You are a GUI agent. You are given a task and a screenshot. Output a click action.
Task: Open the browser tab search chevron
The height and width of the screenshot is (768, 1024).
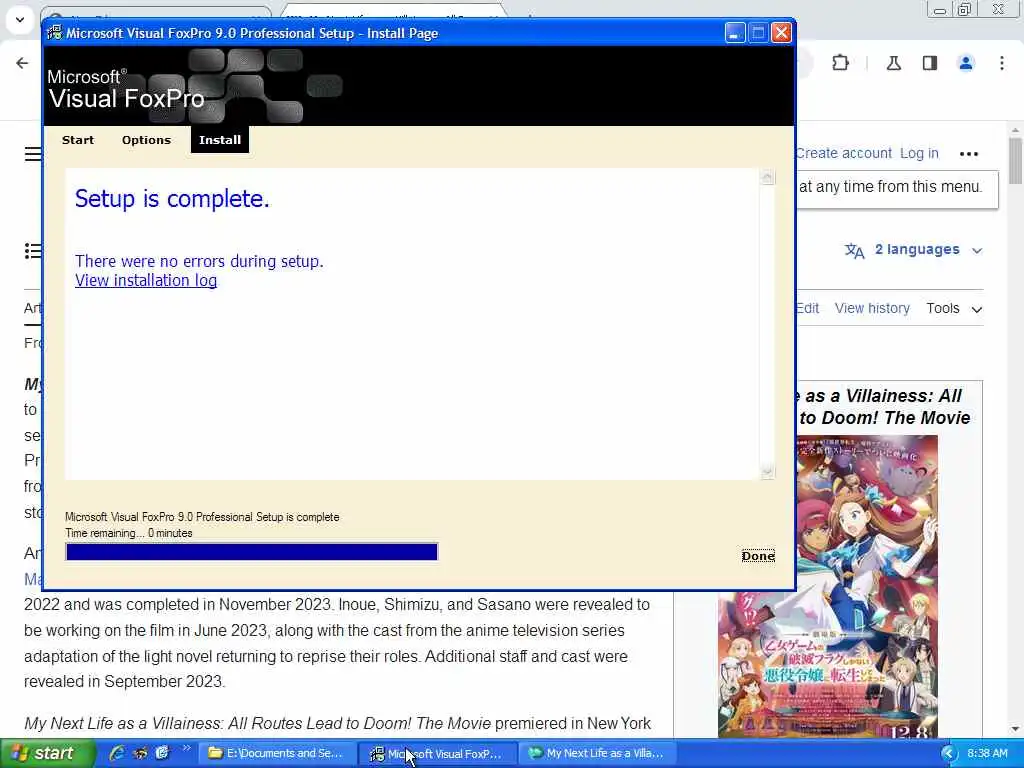(20, 19)
